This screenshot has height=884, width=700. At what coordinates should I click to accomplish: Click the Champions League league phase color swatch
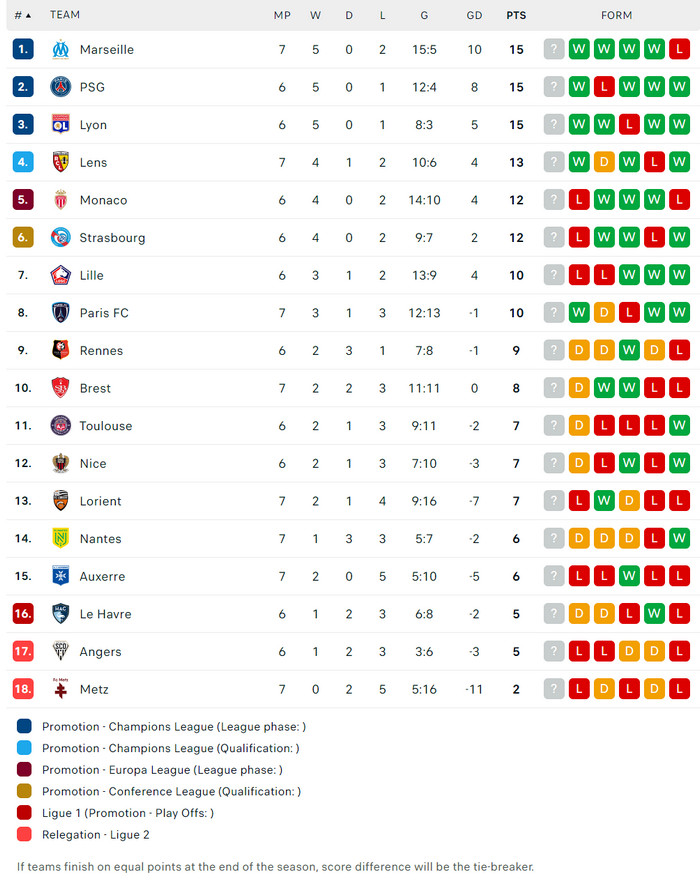(x=24, y=727)
